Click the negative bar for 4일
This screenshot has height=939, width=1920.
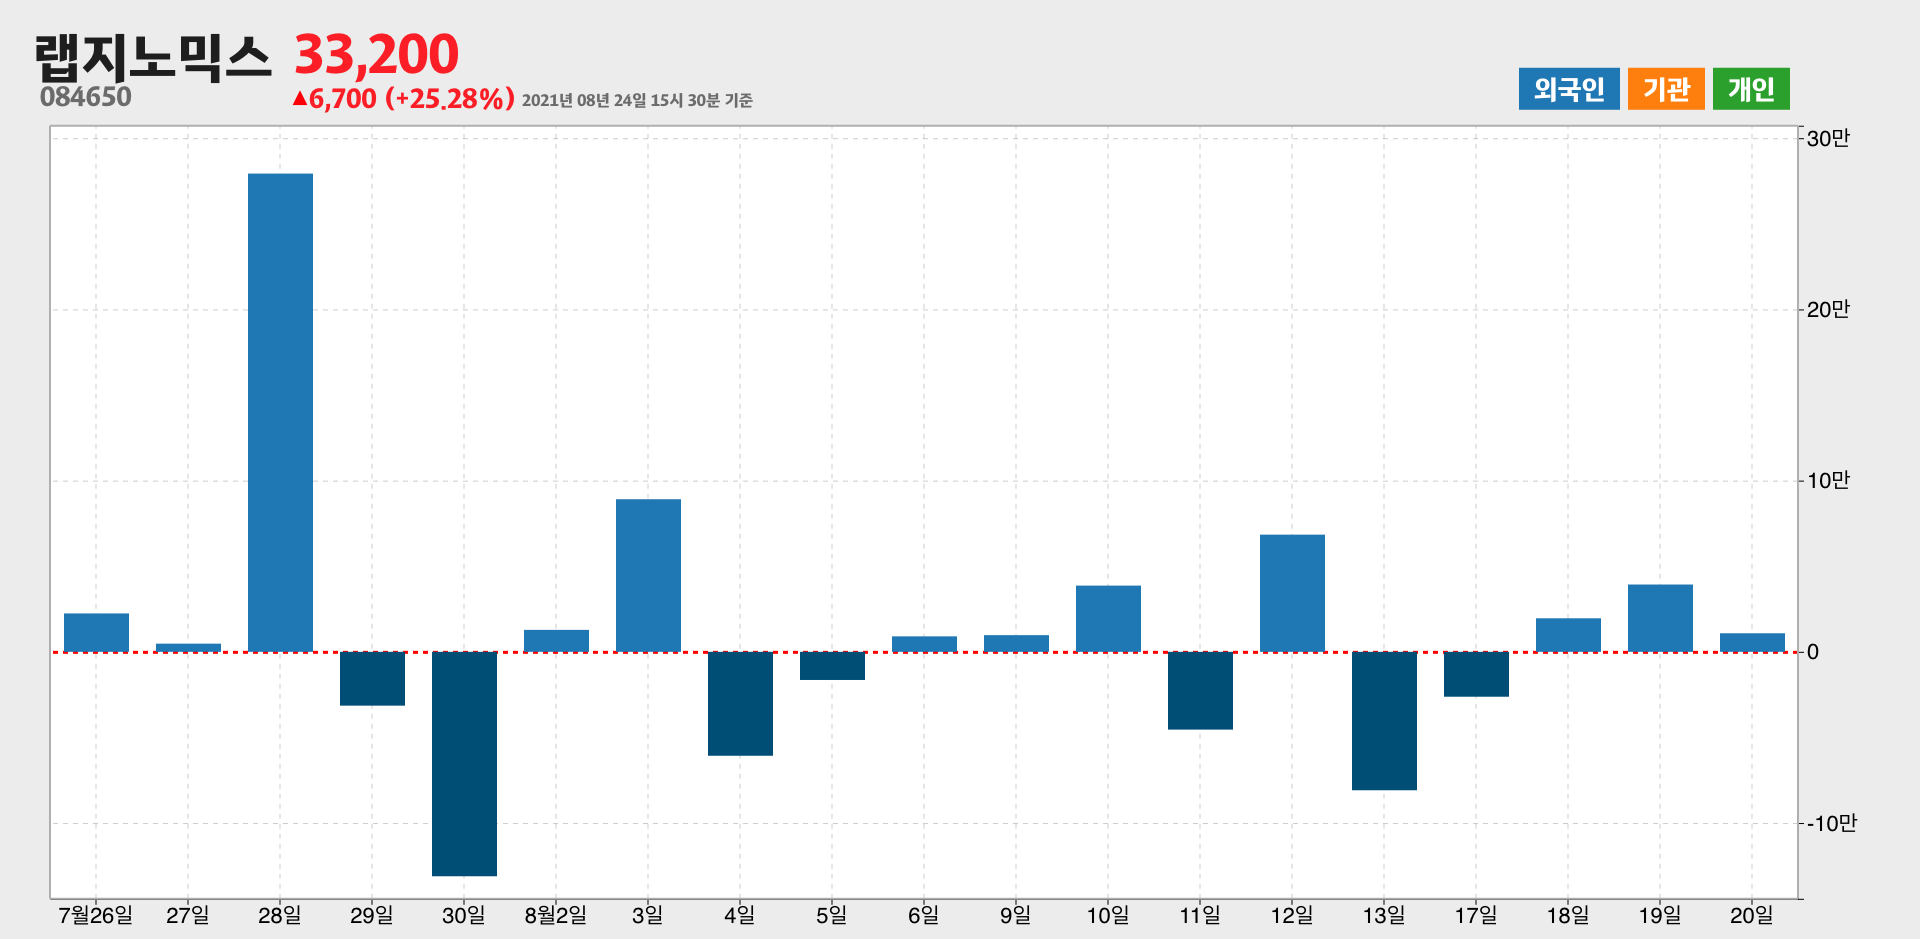[x=740, y=704]
